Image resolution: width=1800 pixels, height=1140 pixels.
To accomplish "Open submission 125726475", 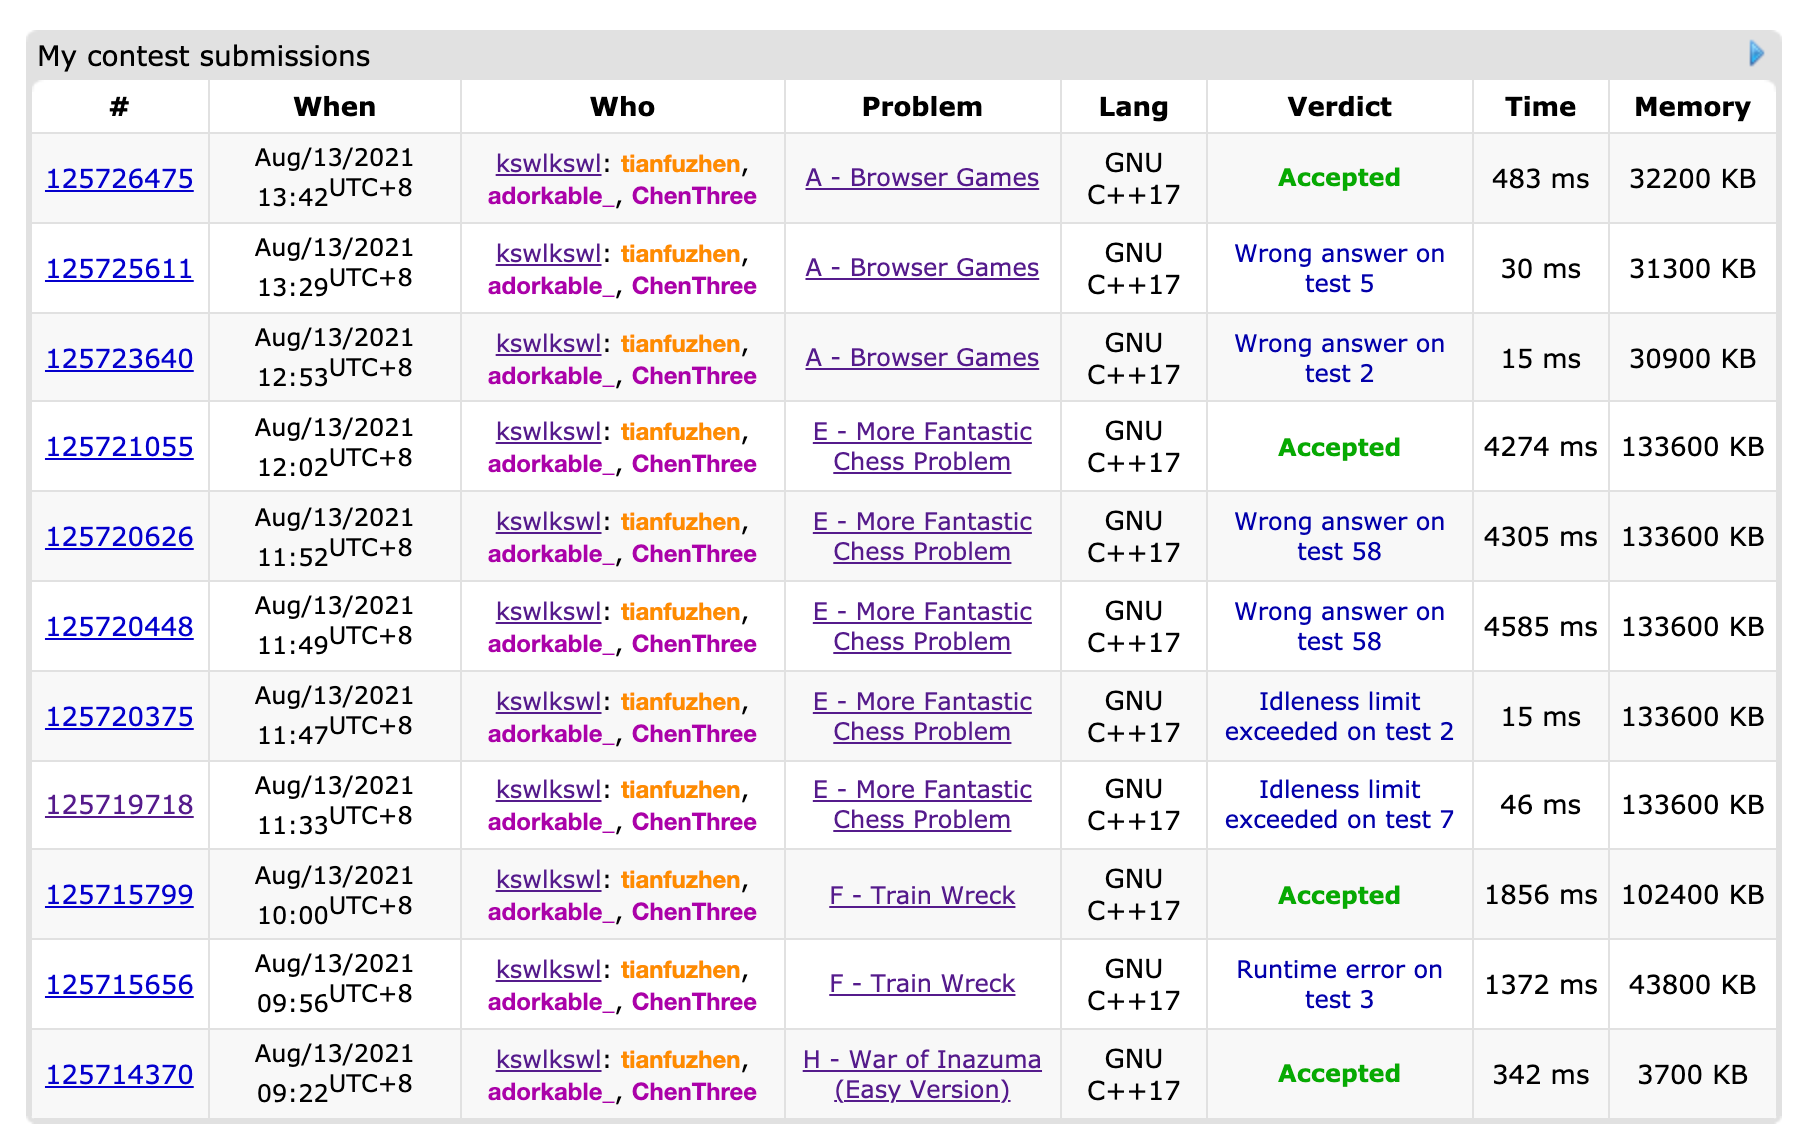I will [119, 179].
